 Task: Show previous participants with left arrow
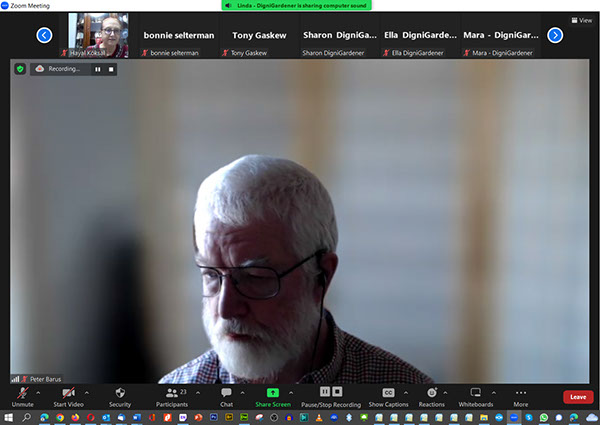(44, 35)
